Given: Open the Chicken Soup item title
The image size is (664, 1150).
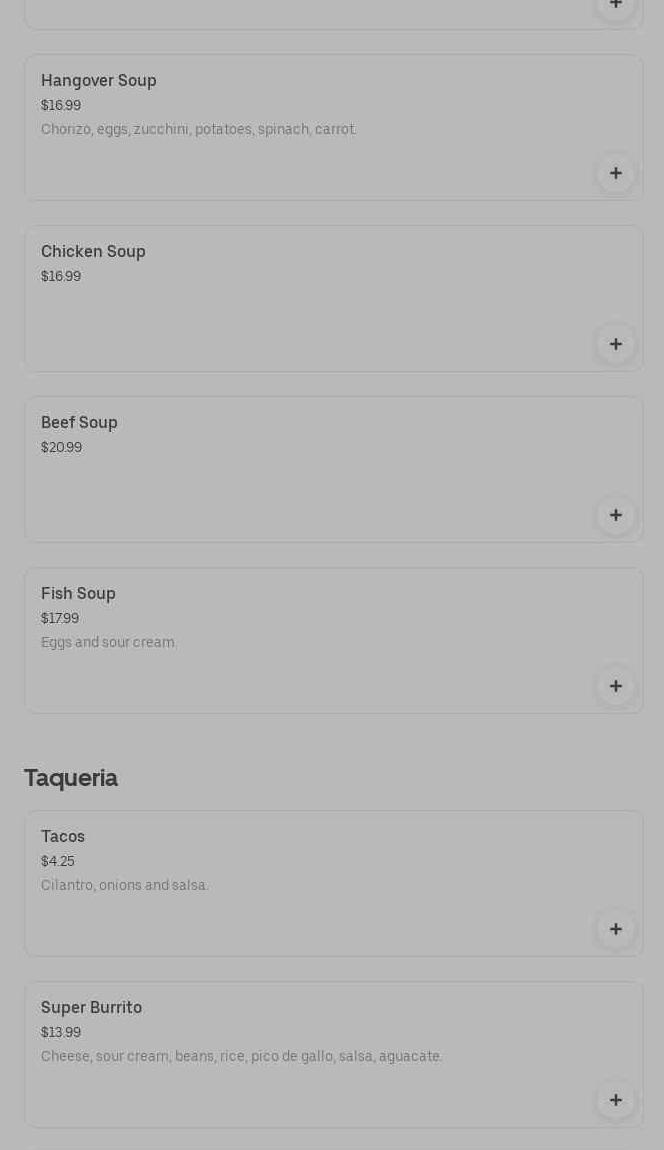Looking at the screenshot, I should (x=93, y=252).
